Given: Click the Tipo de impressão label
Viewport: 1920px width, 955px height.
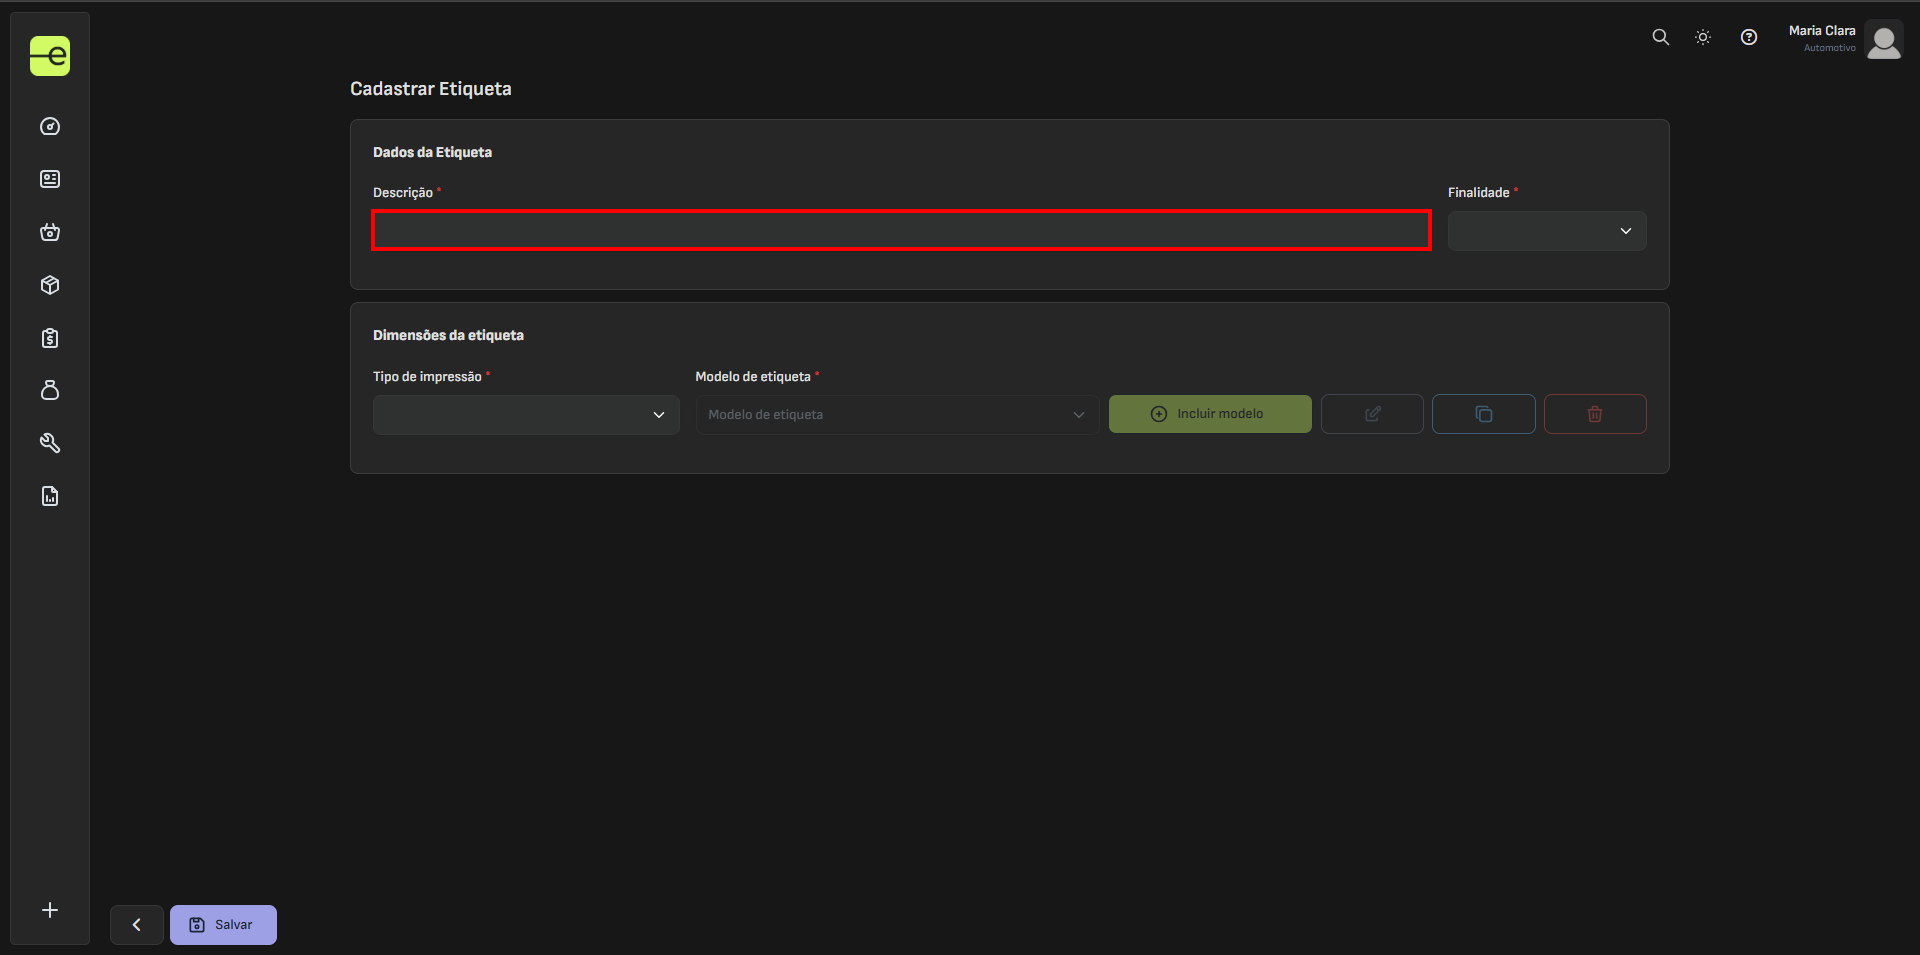Looking at the screenshot, I should (x=427, y=377).
